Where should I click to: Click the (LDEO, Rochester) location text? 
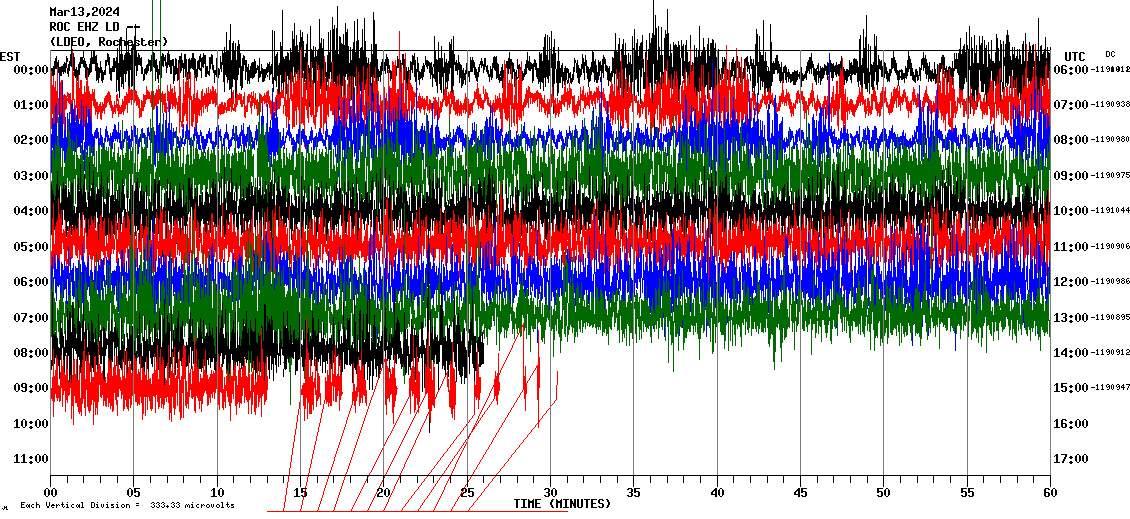click(108, 41)
